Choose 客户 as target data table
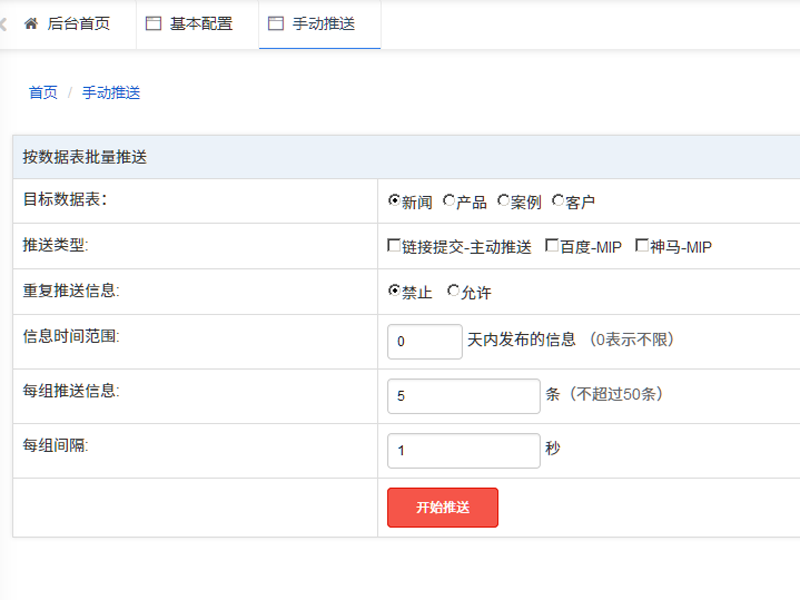 (558, 201)
